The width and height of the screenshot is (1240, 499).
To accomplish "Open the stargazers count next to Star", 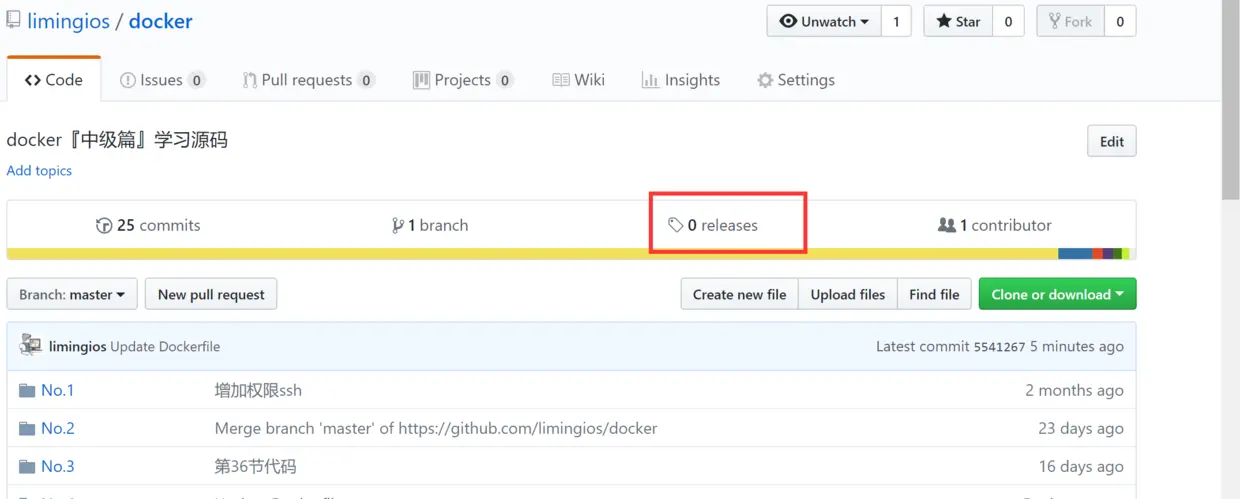I will (x=1008, y=21).
